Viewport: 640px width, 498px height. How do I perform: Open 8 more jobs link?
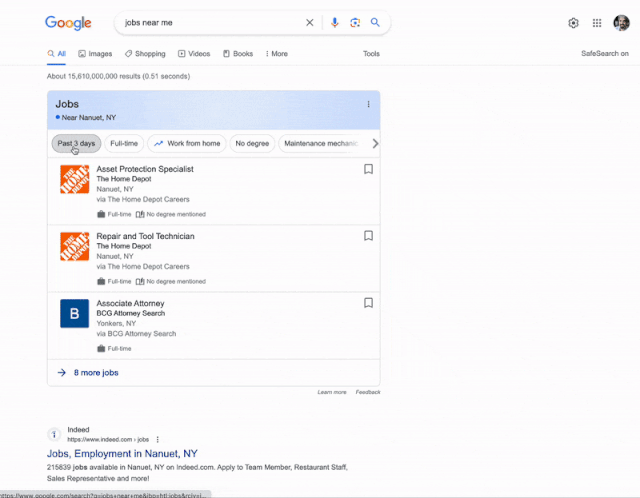(96, 373)
